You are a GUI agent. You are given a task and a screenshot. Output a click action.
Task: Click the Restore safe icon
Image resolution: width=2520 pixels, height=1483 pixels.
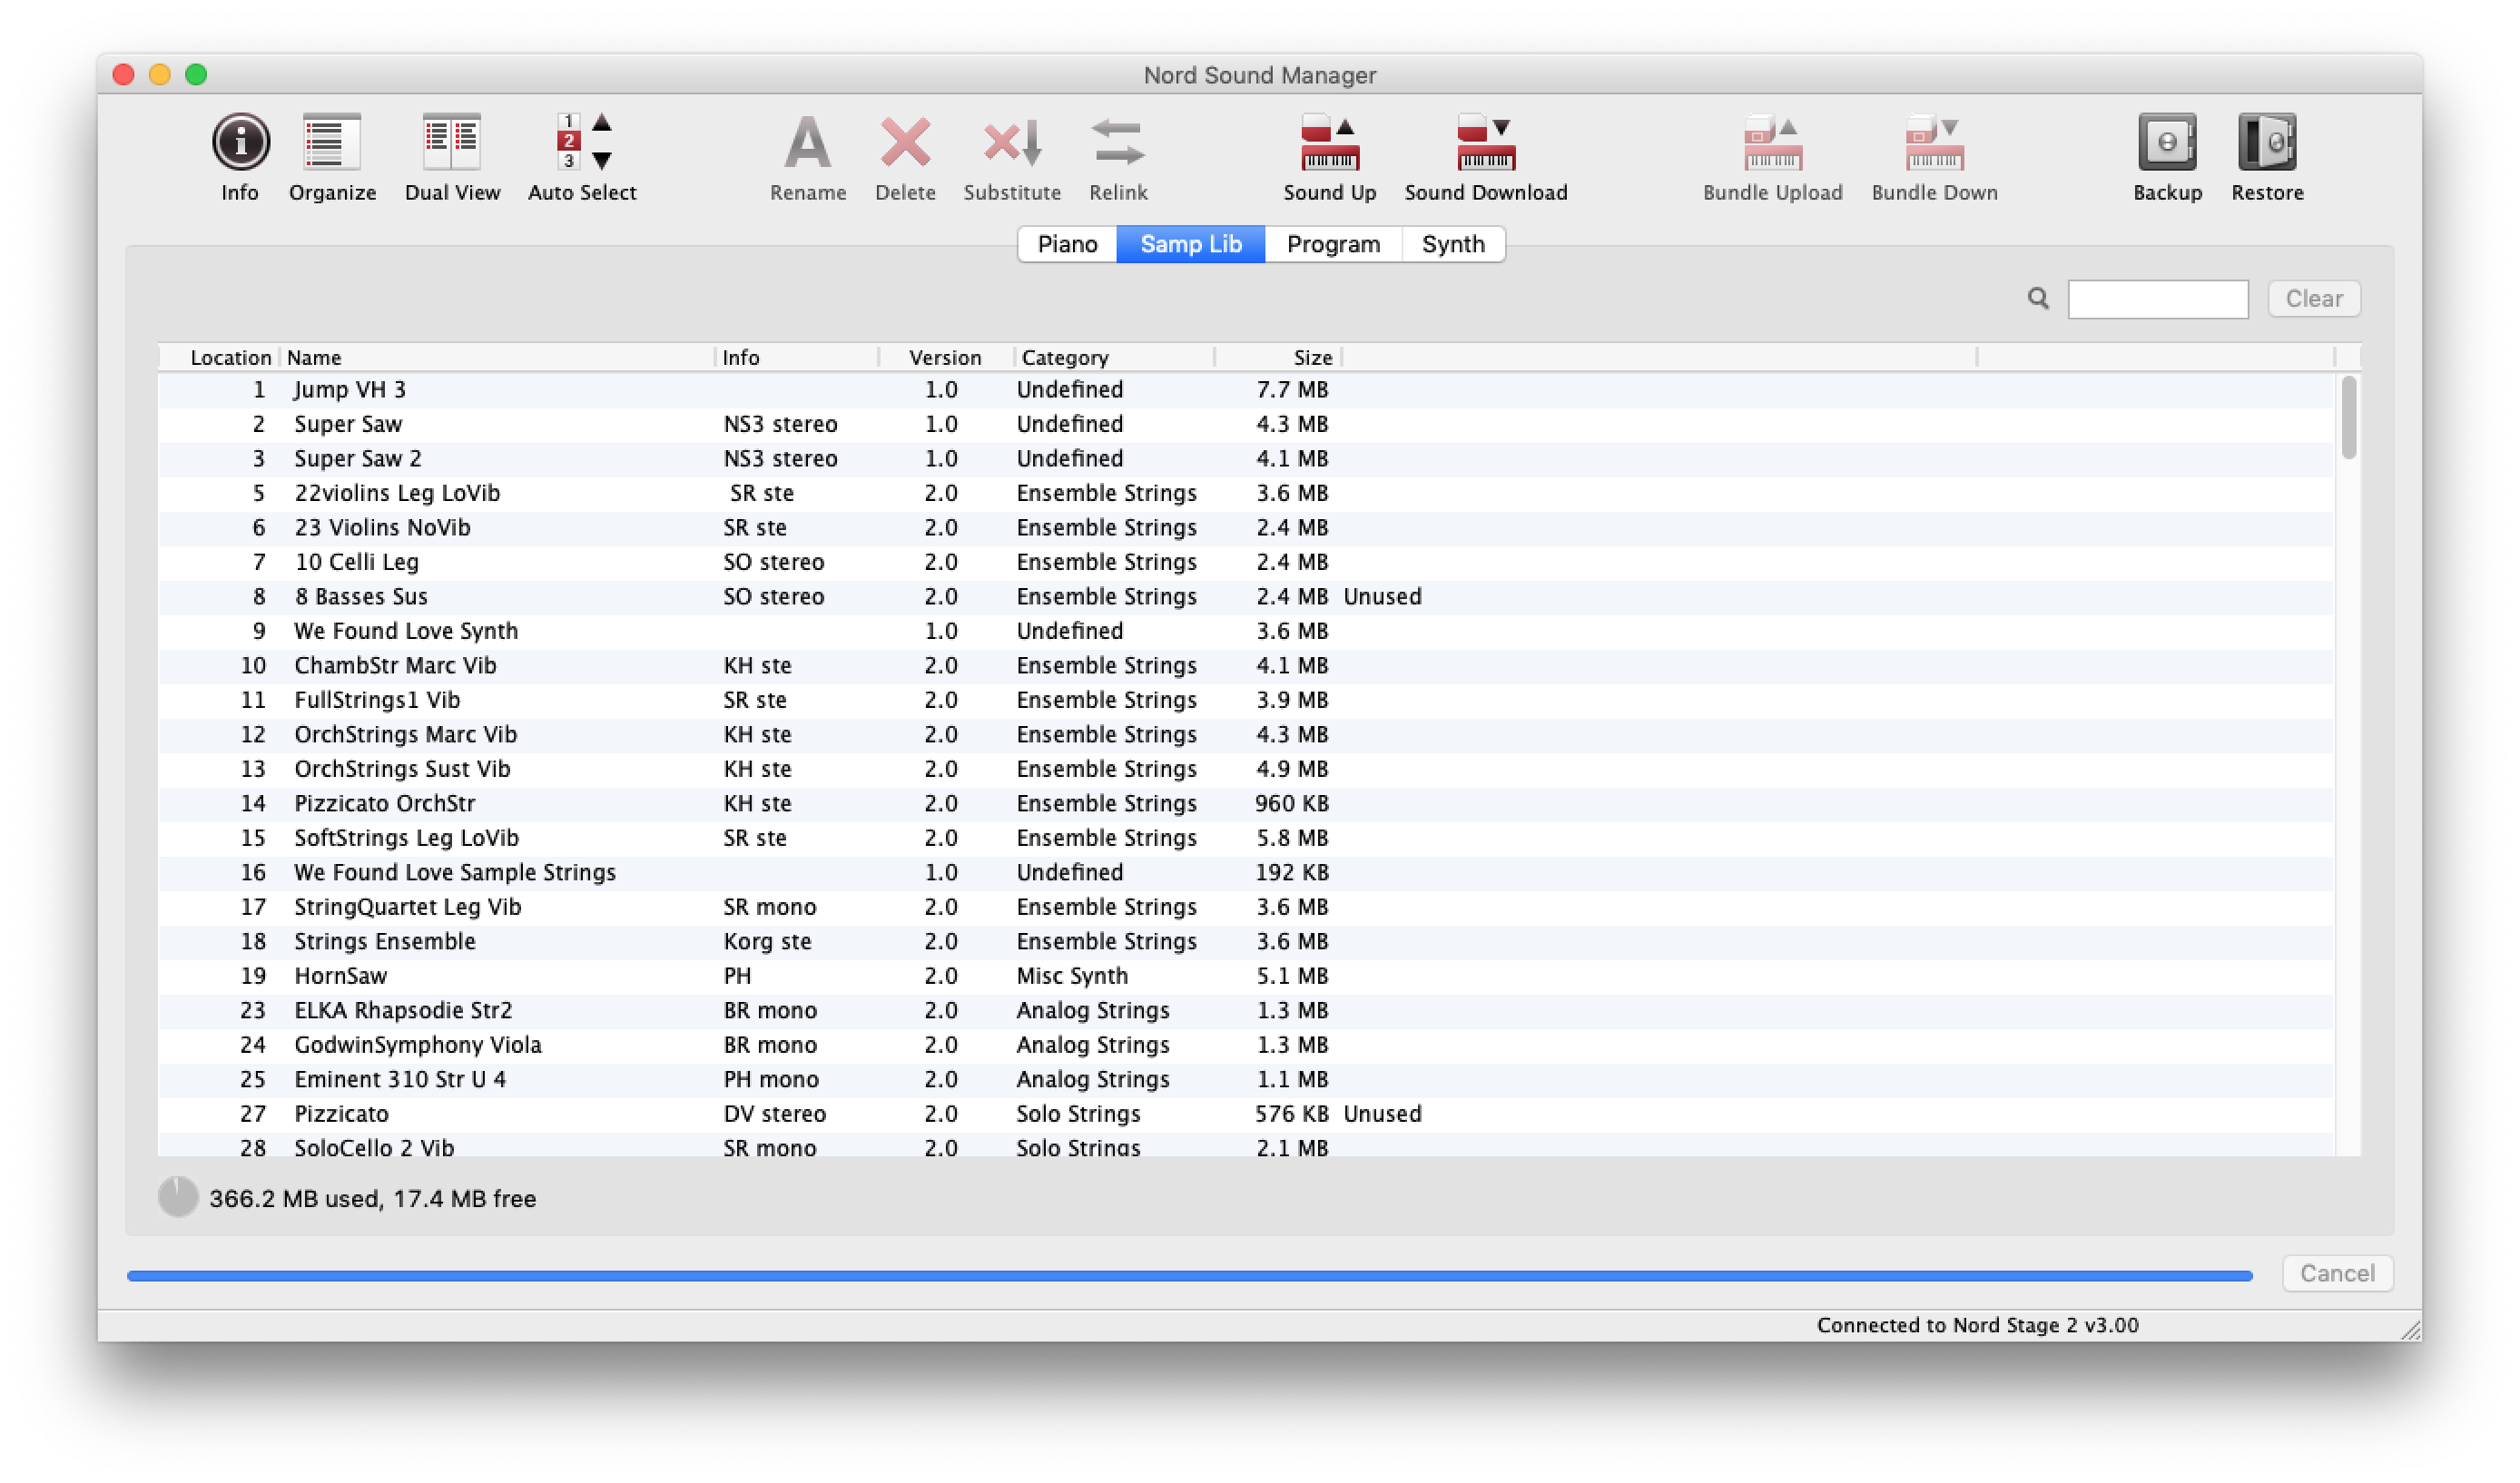tap(2267, 142)
